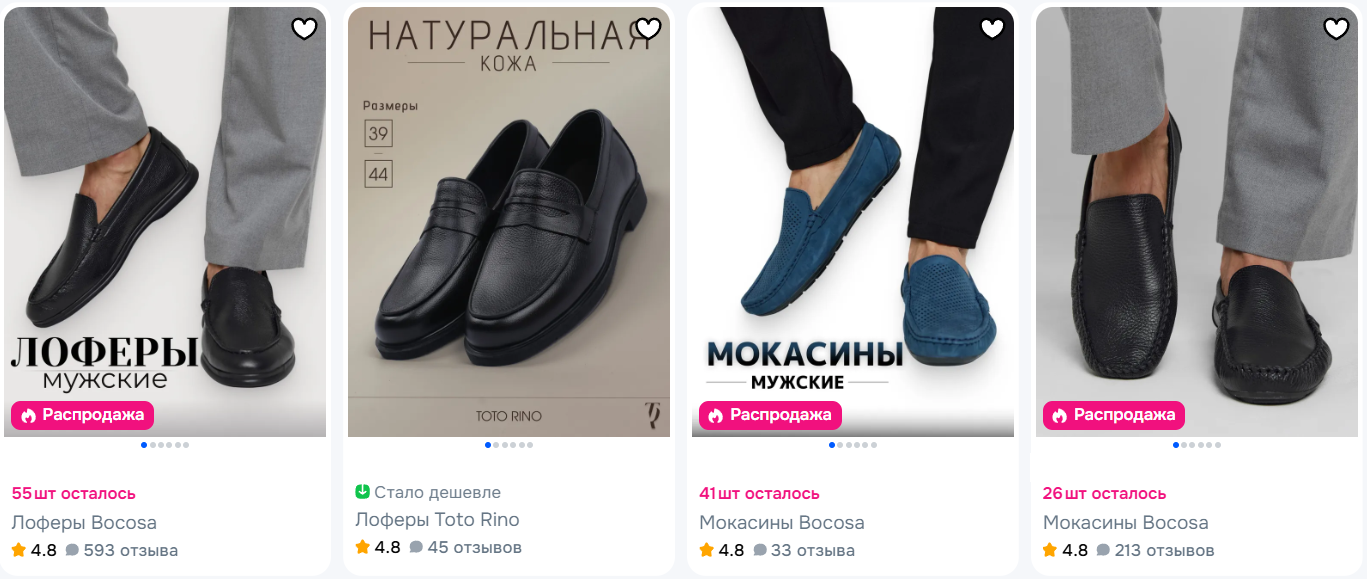The width and height of the screenshot is (1367, 579).
Task: Open Лоферы Toto Rino product title
Action: tap(437, 520)
